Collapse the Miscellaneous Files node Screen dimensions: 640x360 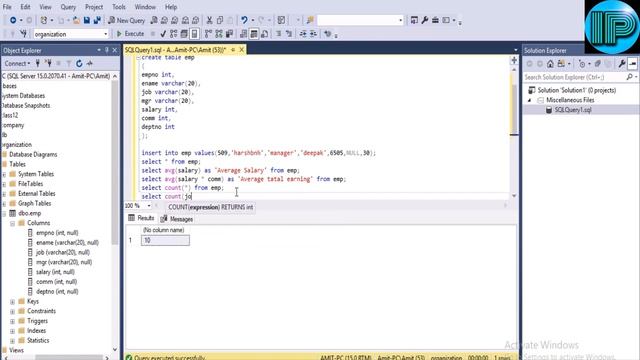tap(530, 100)
